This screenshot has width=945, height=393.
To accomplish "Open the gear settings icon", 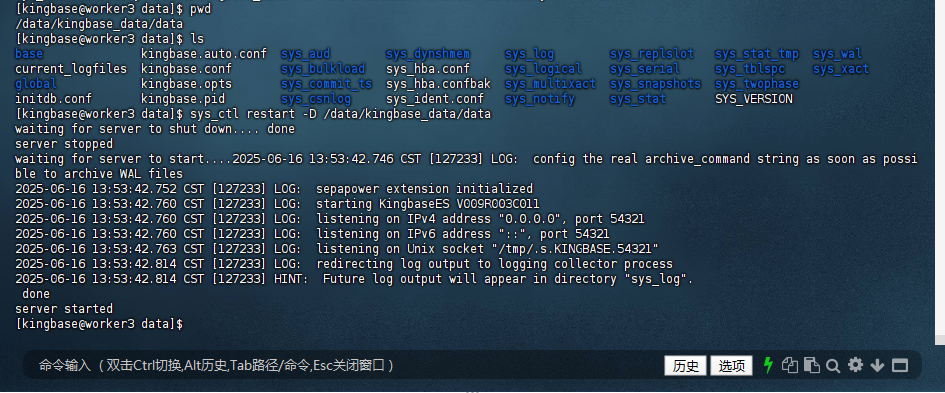I will (x=855, y=365).
